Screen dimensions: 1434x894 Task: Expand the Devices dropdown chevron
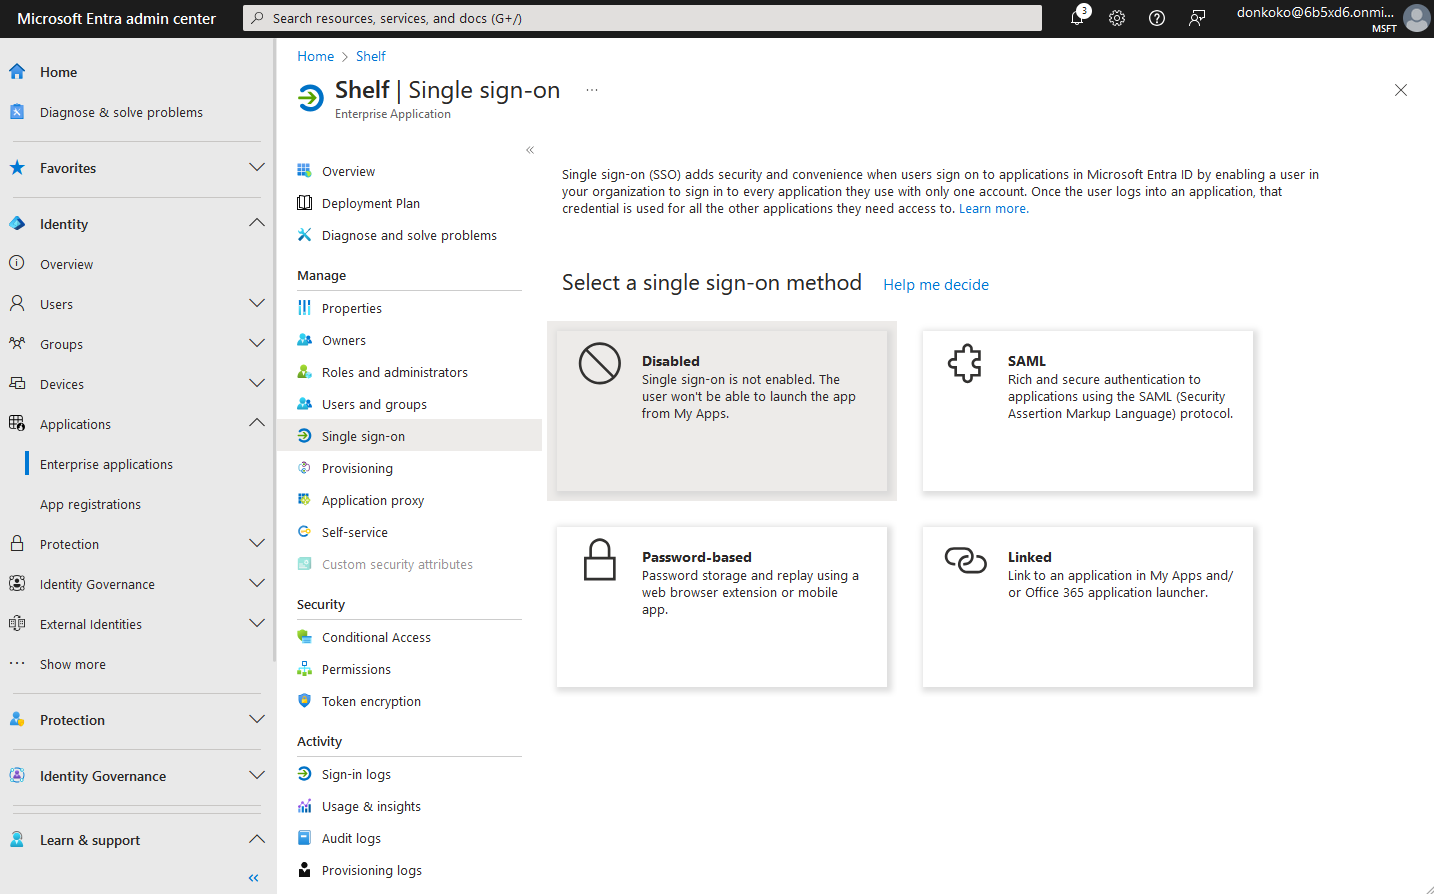(x=257, y=384)
